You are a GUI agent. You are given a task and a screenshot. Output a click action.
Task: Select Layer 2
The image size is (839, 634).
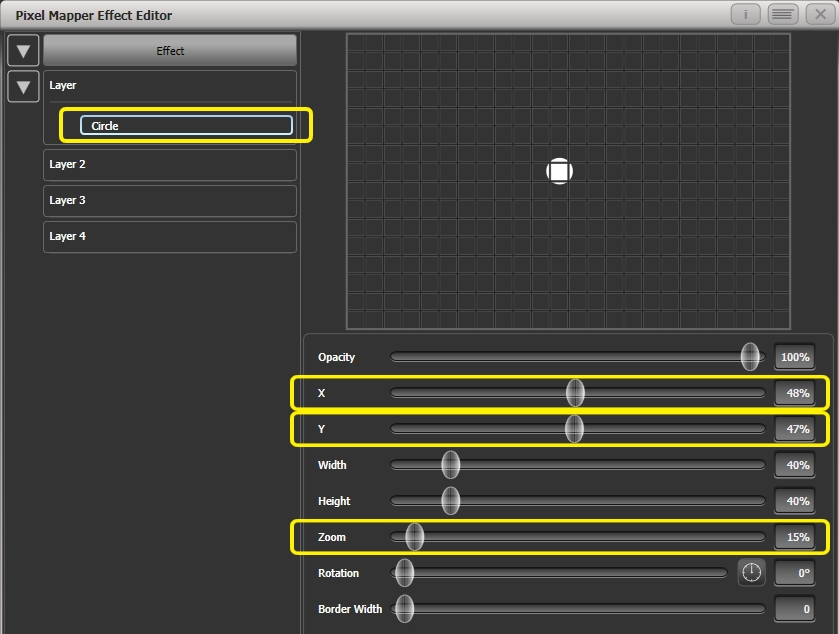169,164
